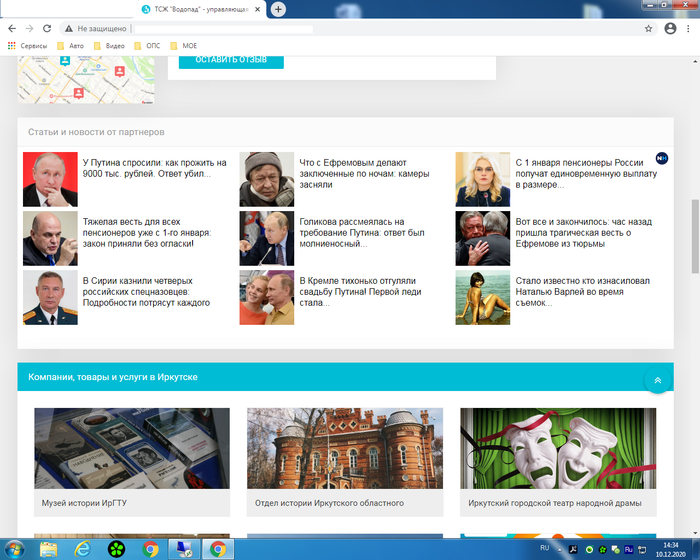This screenshot has height=560, width=700.
Task: Click the browser forward arrow
Action: [x=29, y=29]
